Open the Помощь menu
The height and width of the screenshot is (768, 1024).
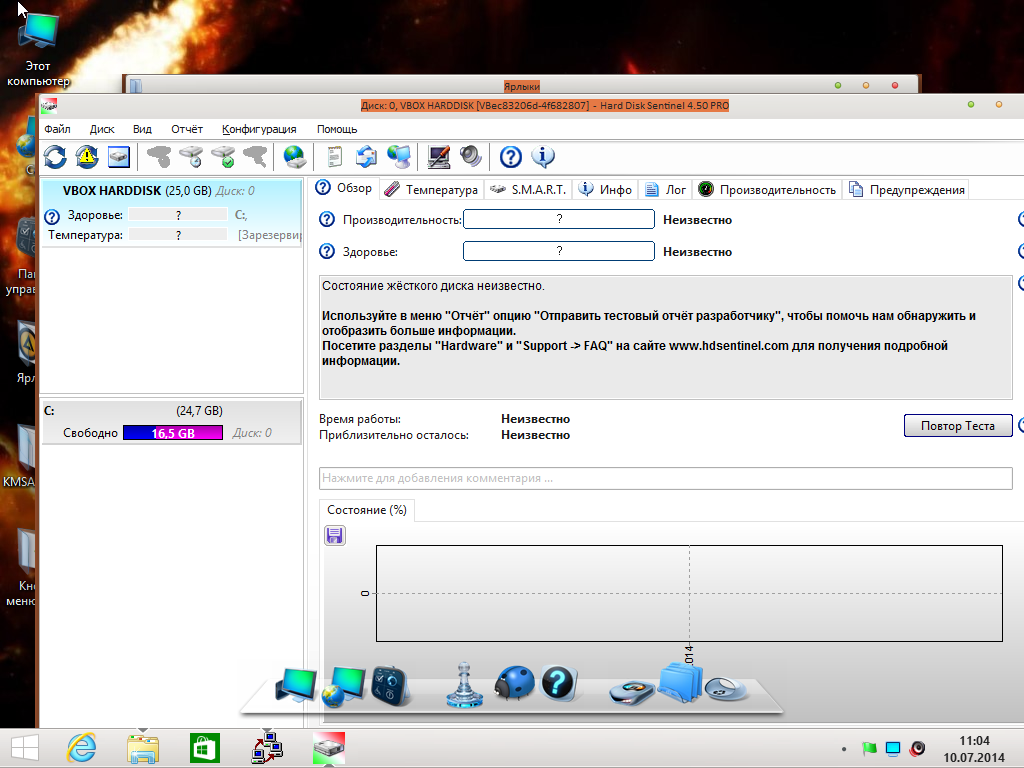pos(337,129)
